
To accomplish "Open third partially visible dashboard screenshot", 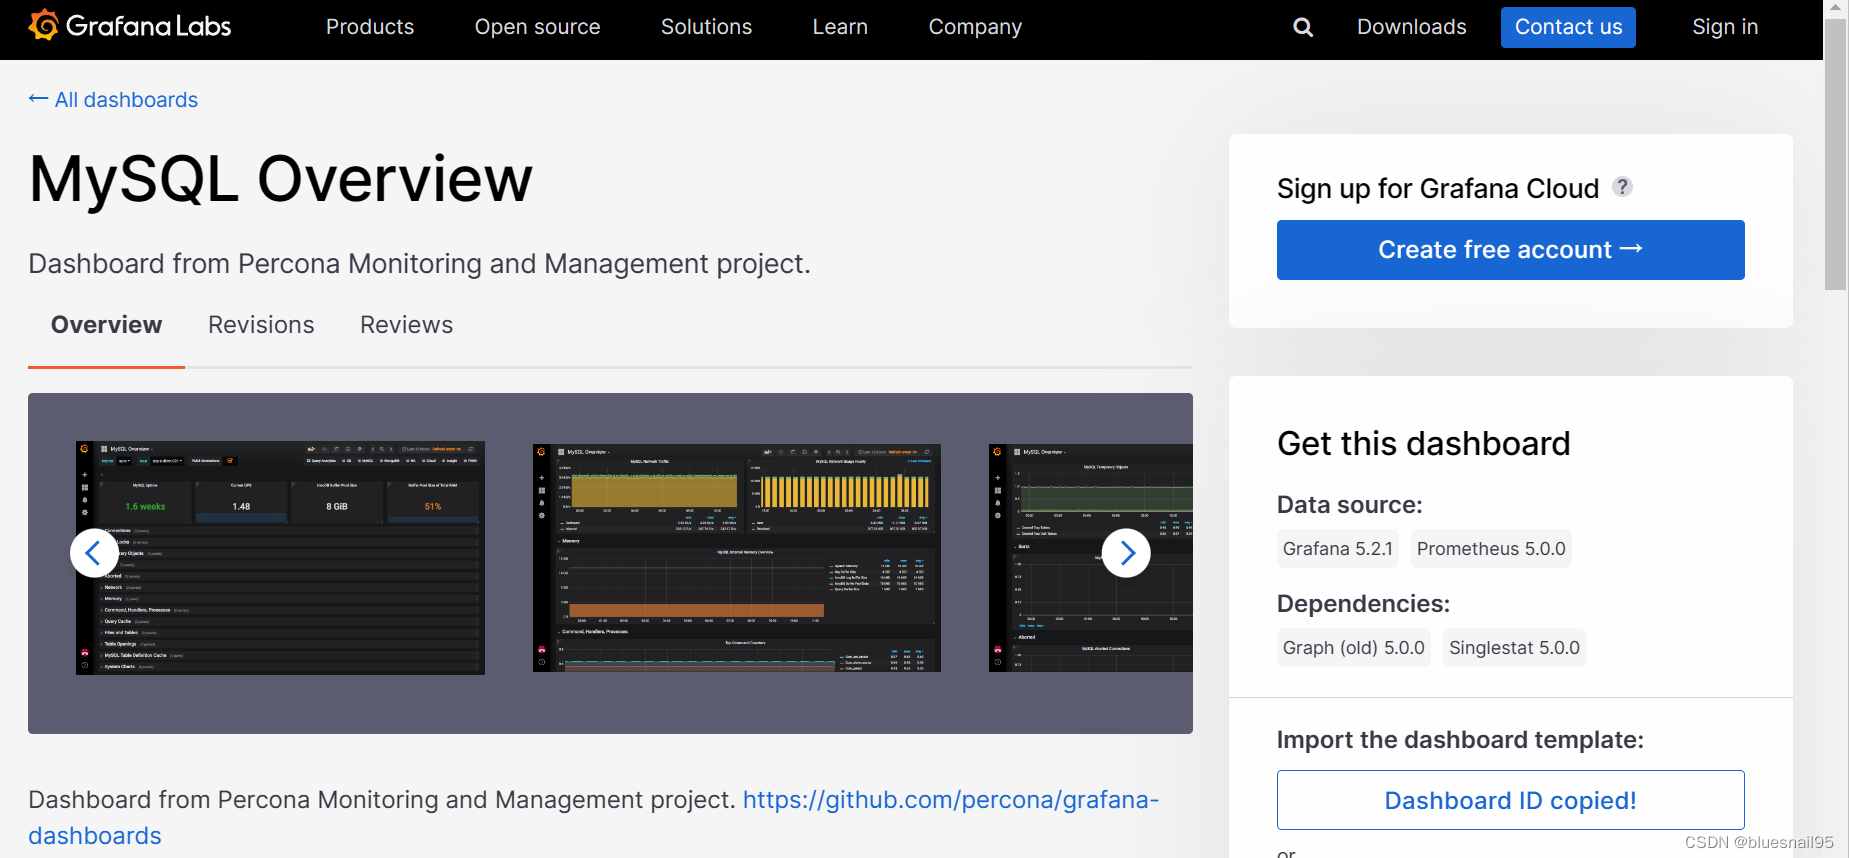I will pyautogui.click(x=1091, y=558).
